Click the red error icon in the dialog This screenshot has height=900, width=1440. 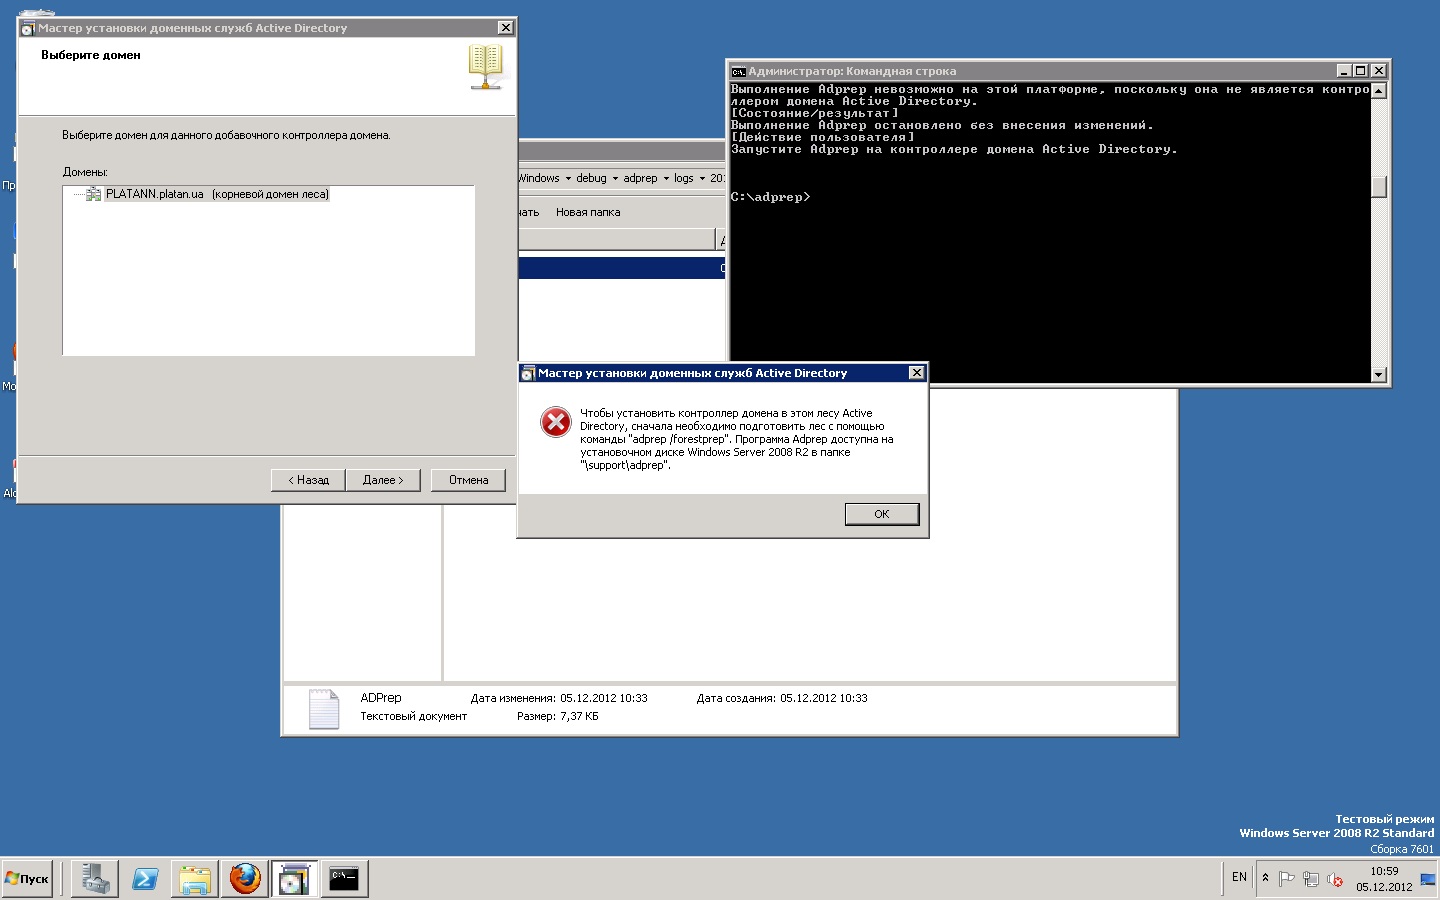[x=556, y=422]
